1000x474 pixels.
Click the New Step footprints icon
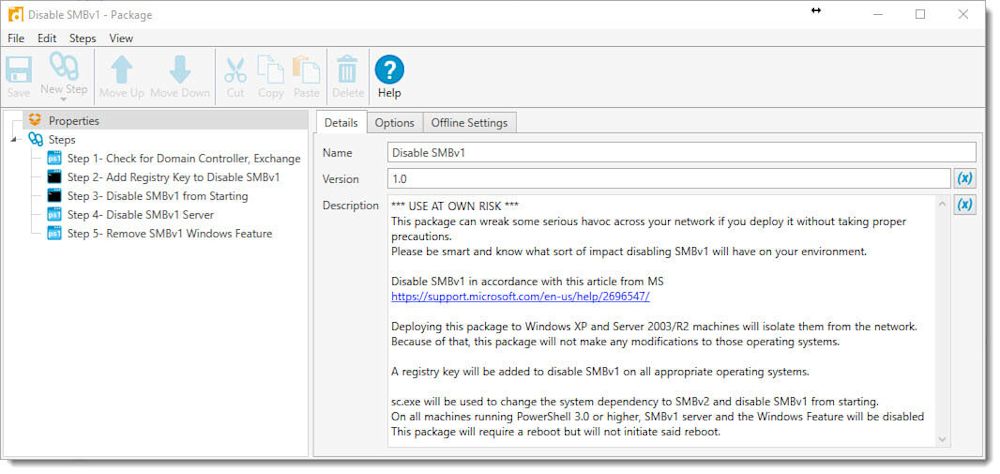click(x=64, y=67)
